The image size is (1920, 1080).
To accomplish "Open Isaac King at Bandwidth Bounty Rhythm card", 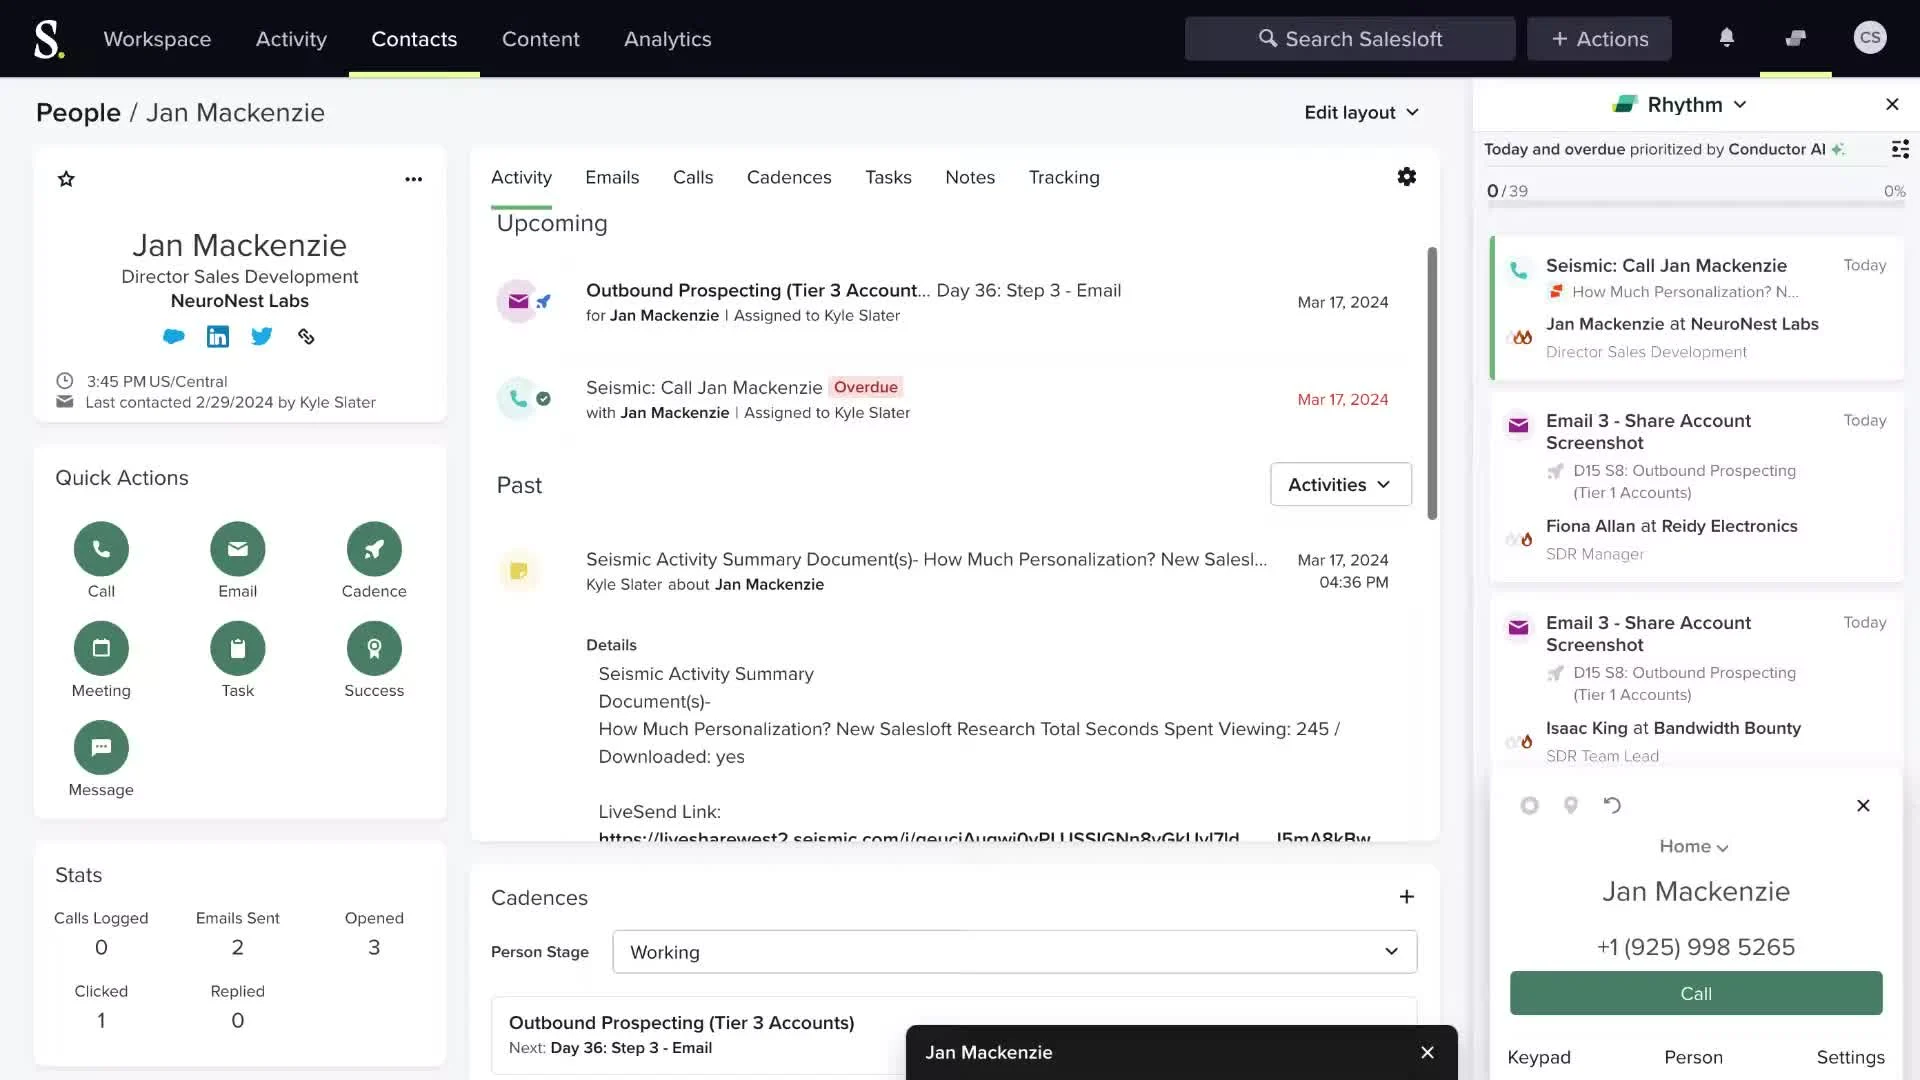I will [x=1696, y=680].
